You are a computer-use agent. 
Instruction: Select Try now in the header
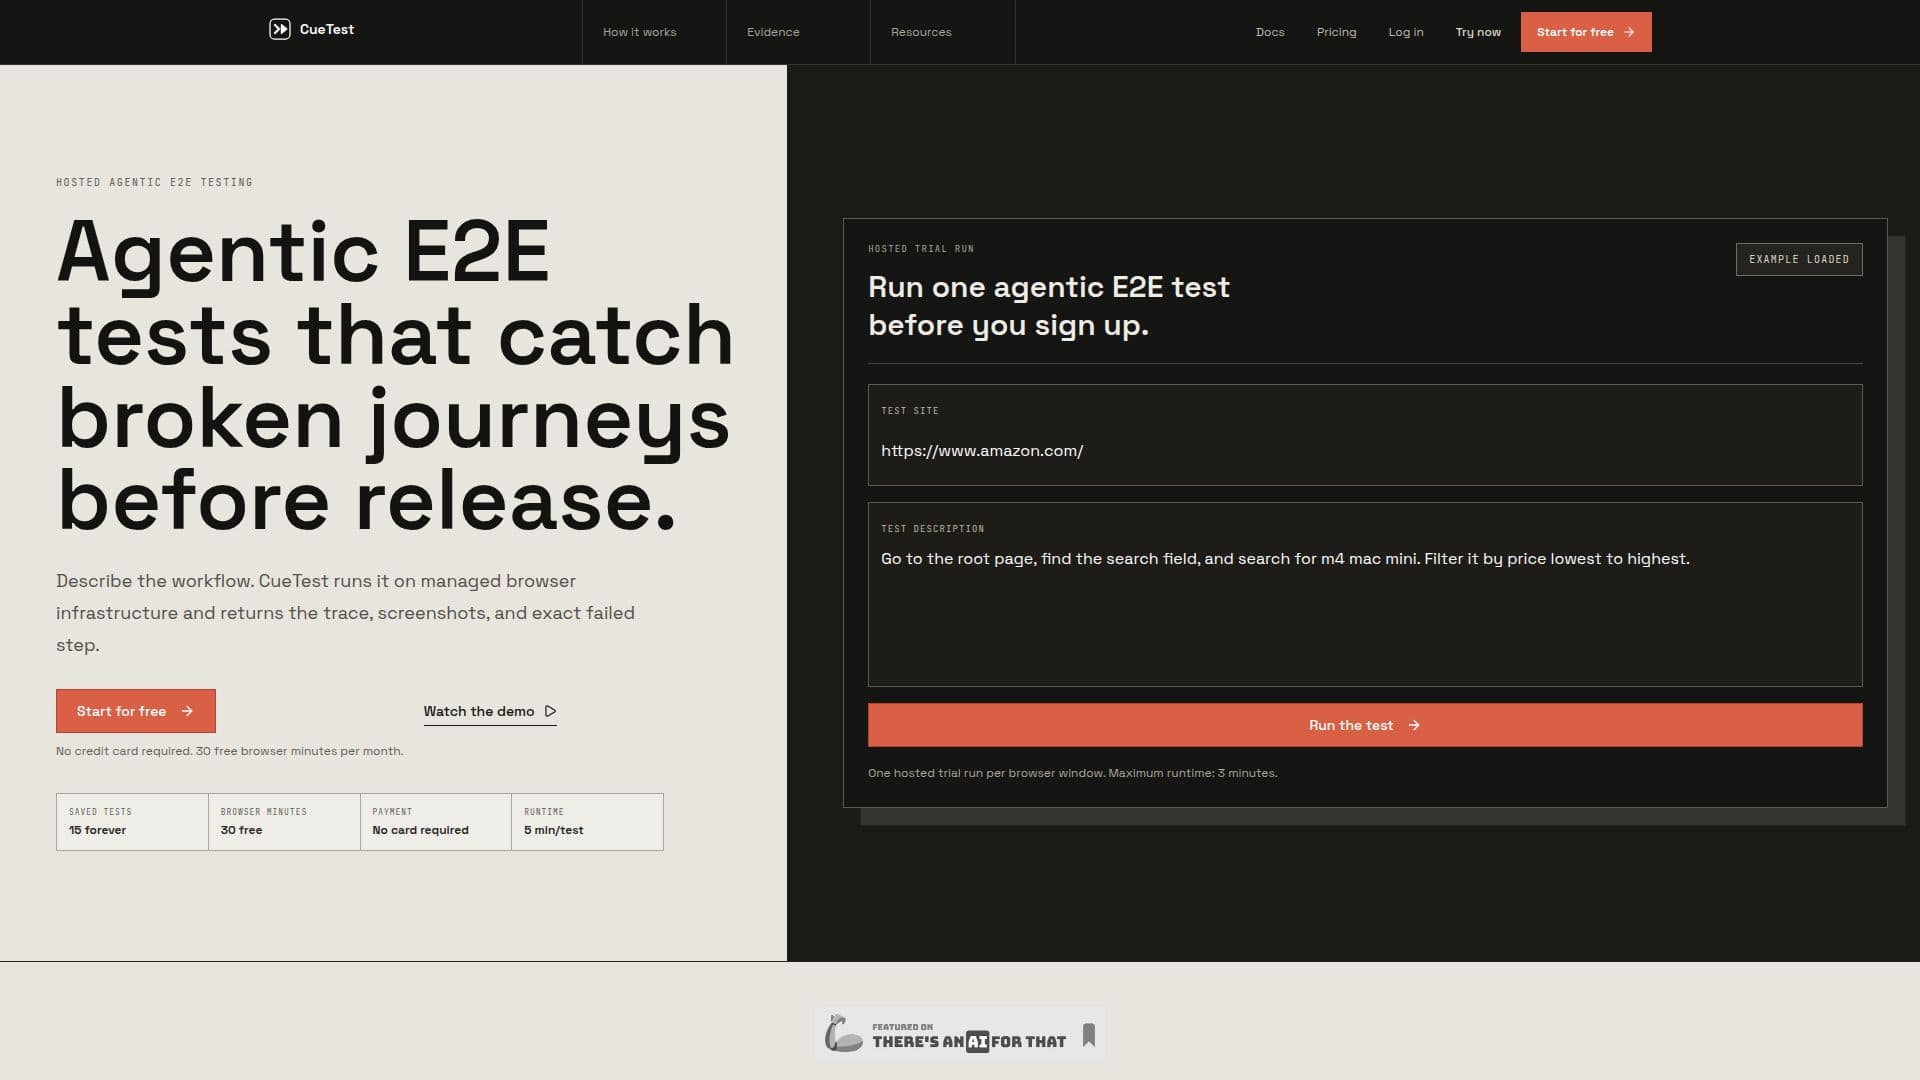pos(1478,32)
